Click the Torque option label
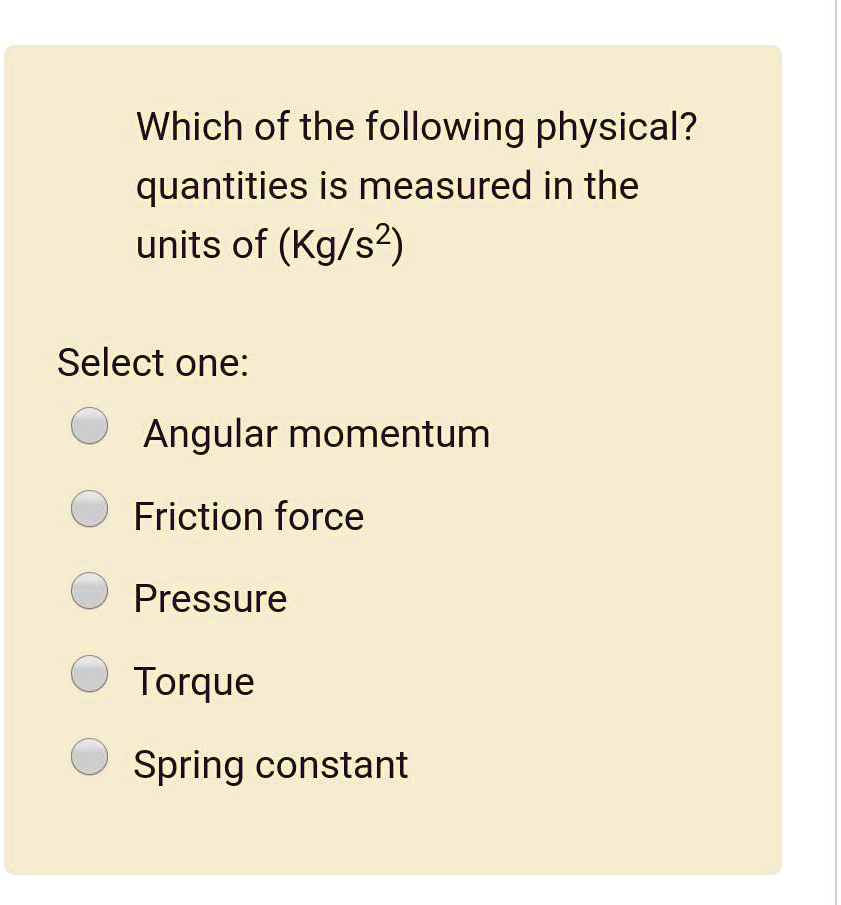Screen dimensions: 841x905 (195, 681)
